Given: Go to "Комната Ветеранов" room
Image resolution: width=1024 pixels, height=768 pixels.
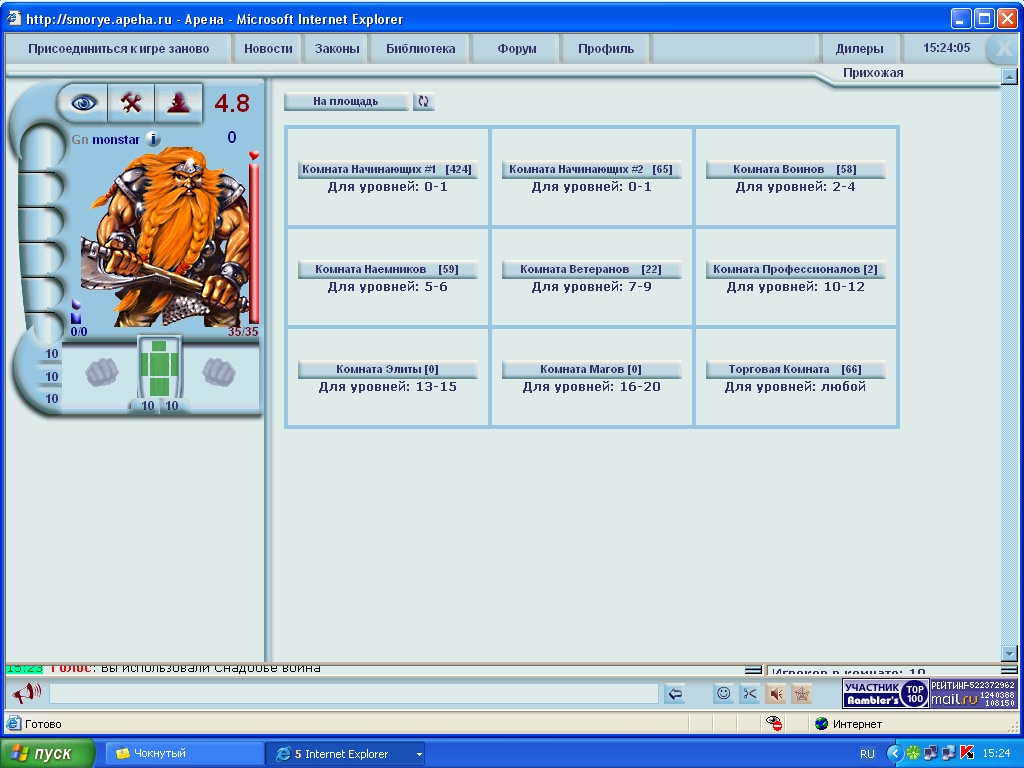Looking at the screenshot, I should pyautogui.click(x=591, y=269).
